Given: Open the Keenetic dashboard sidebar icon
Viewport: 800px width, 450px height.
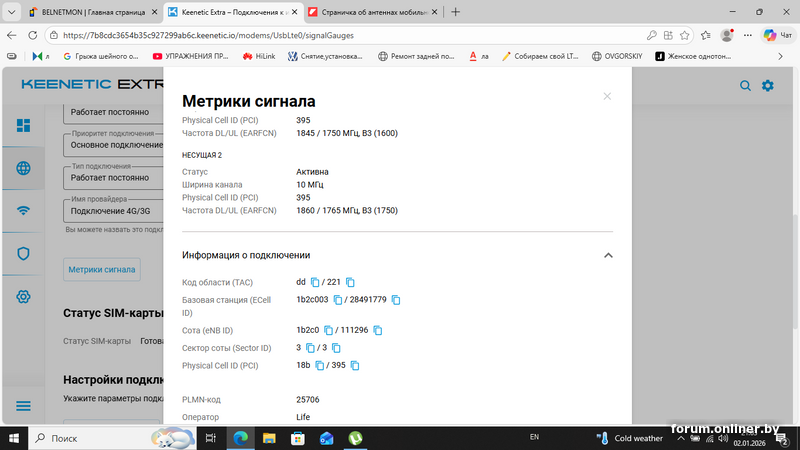Looking at the screenshot, I should coord(23,126).
